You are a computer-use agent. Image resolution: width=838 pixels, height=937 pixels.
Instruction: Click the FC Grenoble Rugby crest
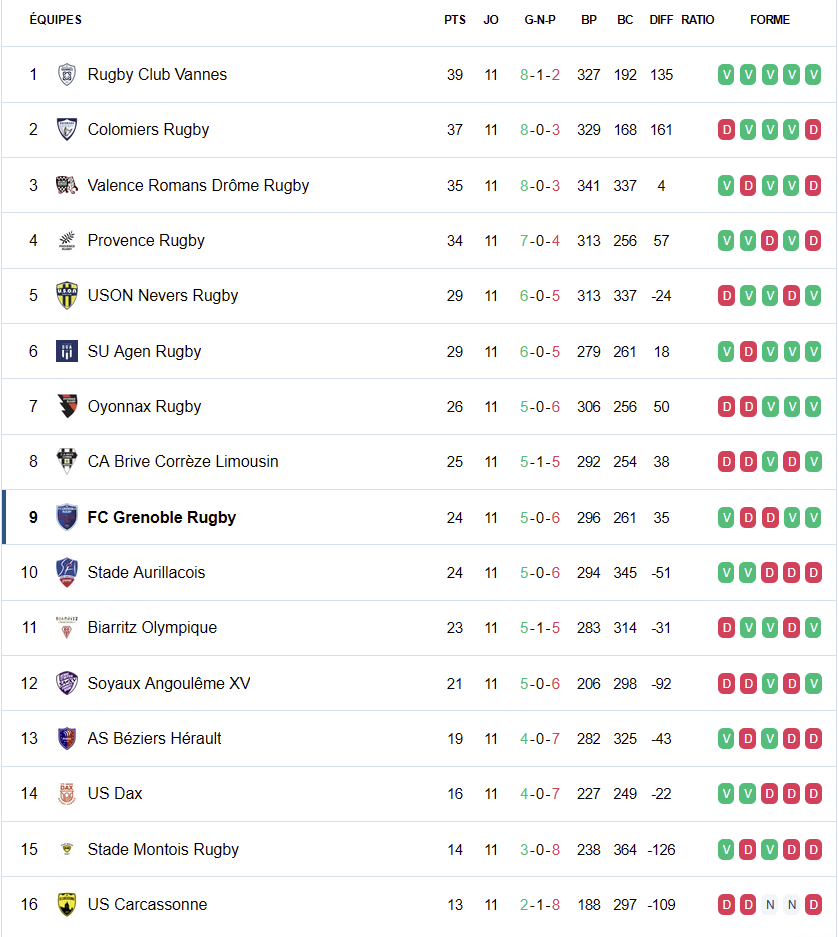coord(67,517)
